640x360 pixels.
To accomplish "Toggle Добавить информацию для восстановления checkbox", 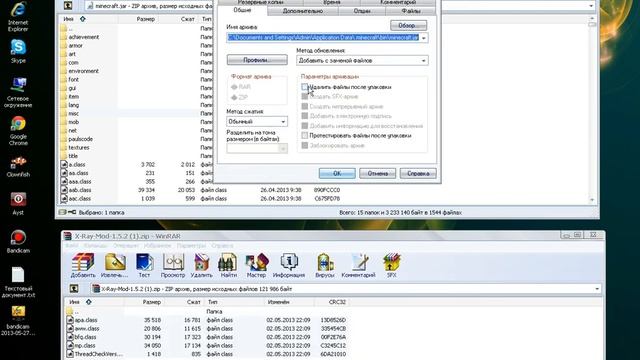I will coord(304,126).
